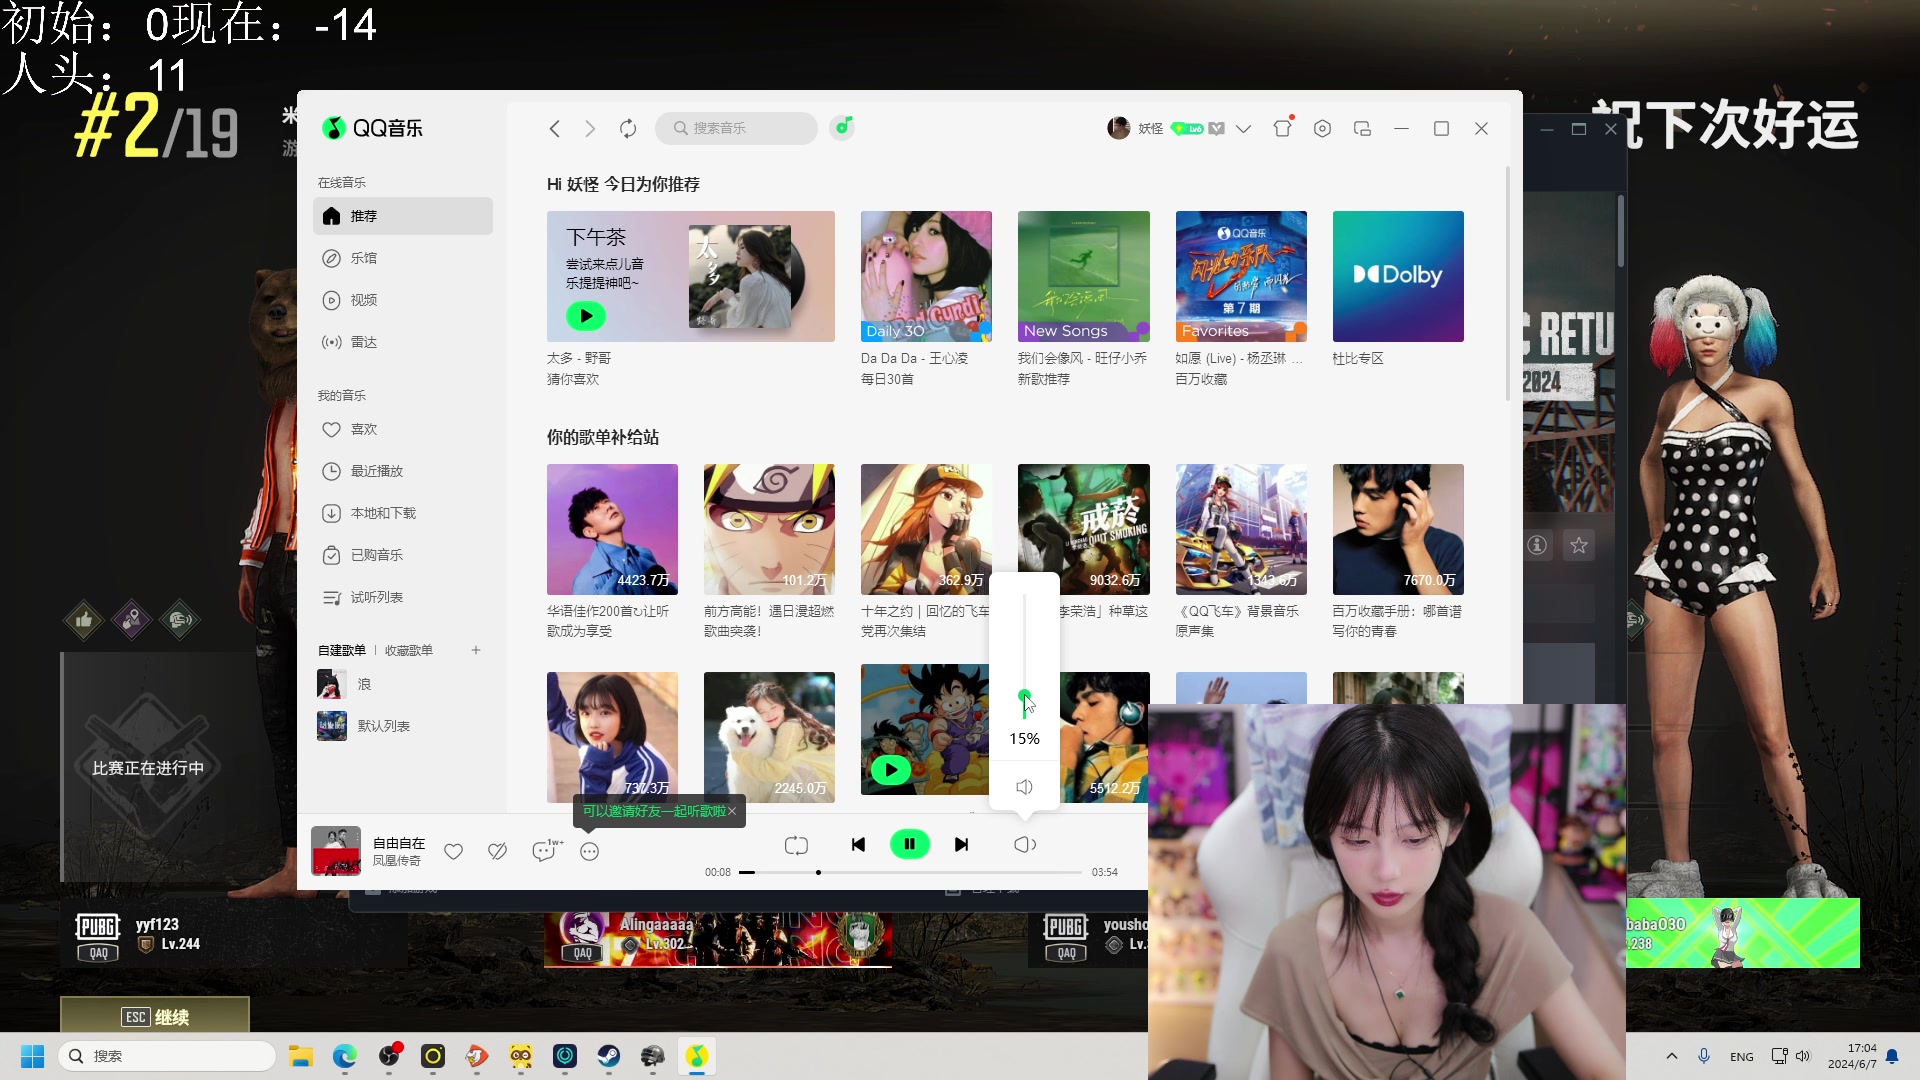This screenshot has width=1920, height=1080.
Task: Seek on the song progress bar
Action: click(911, 872)
